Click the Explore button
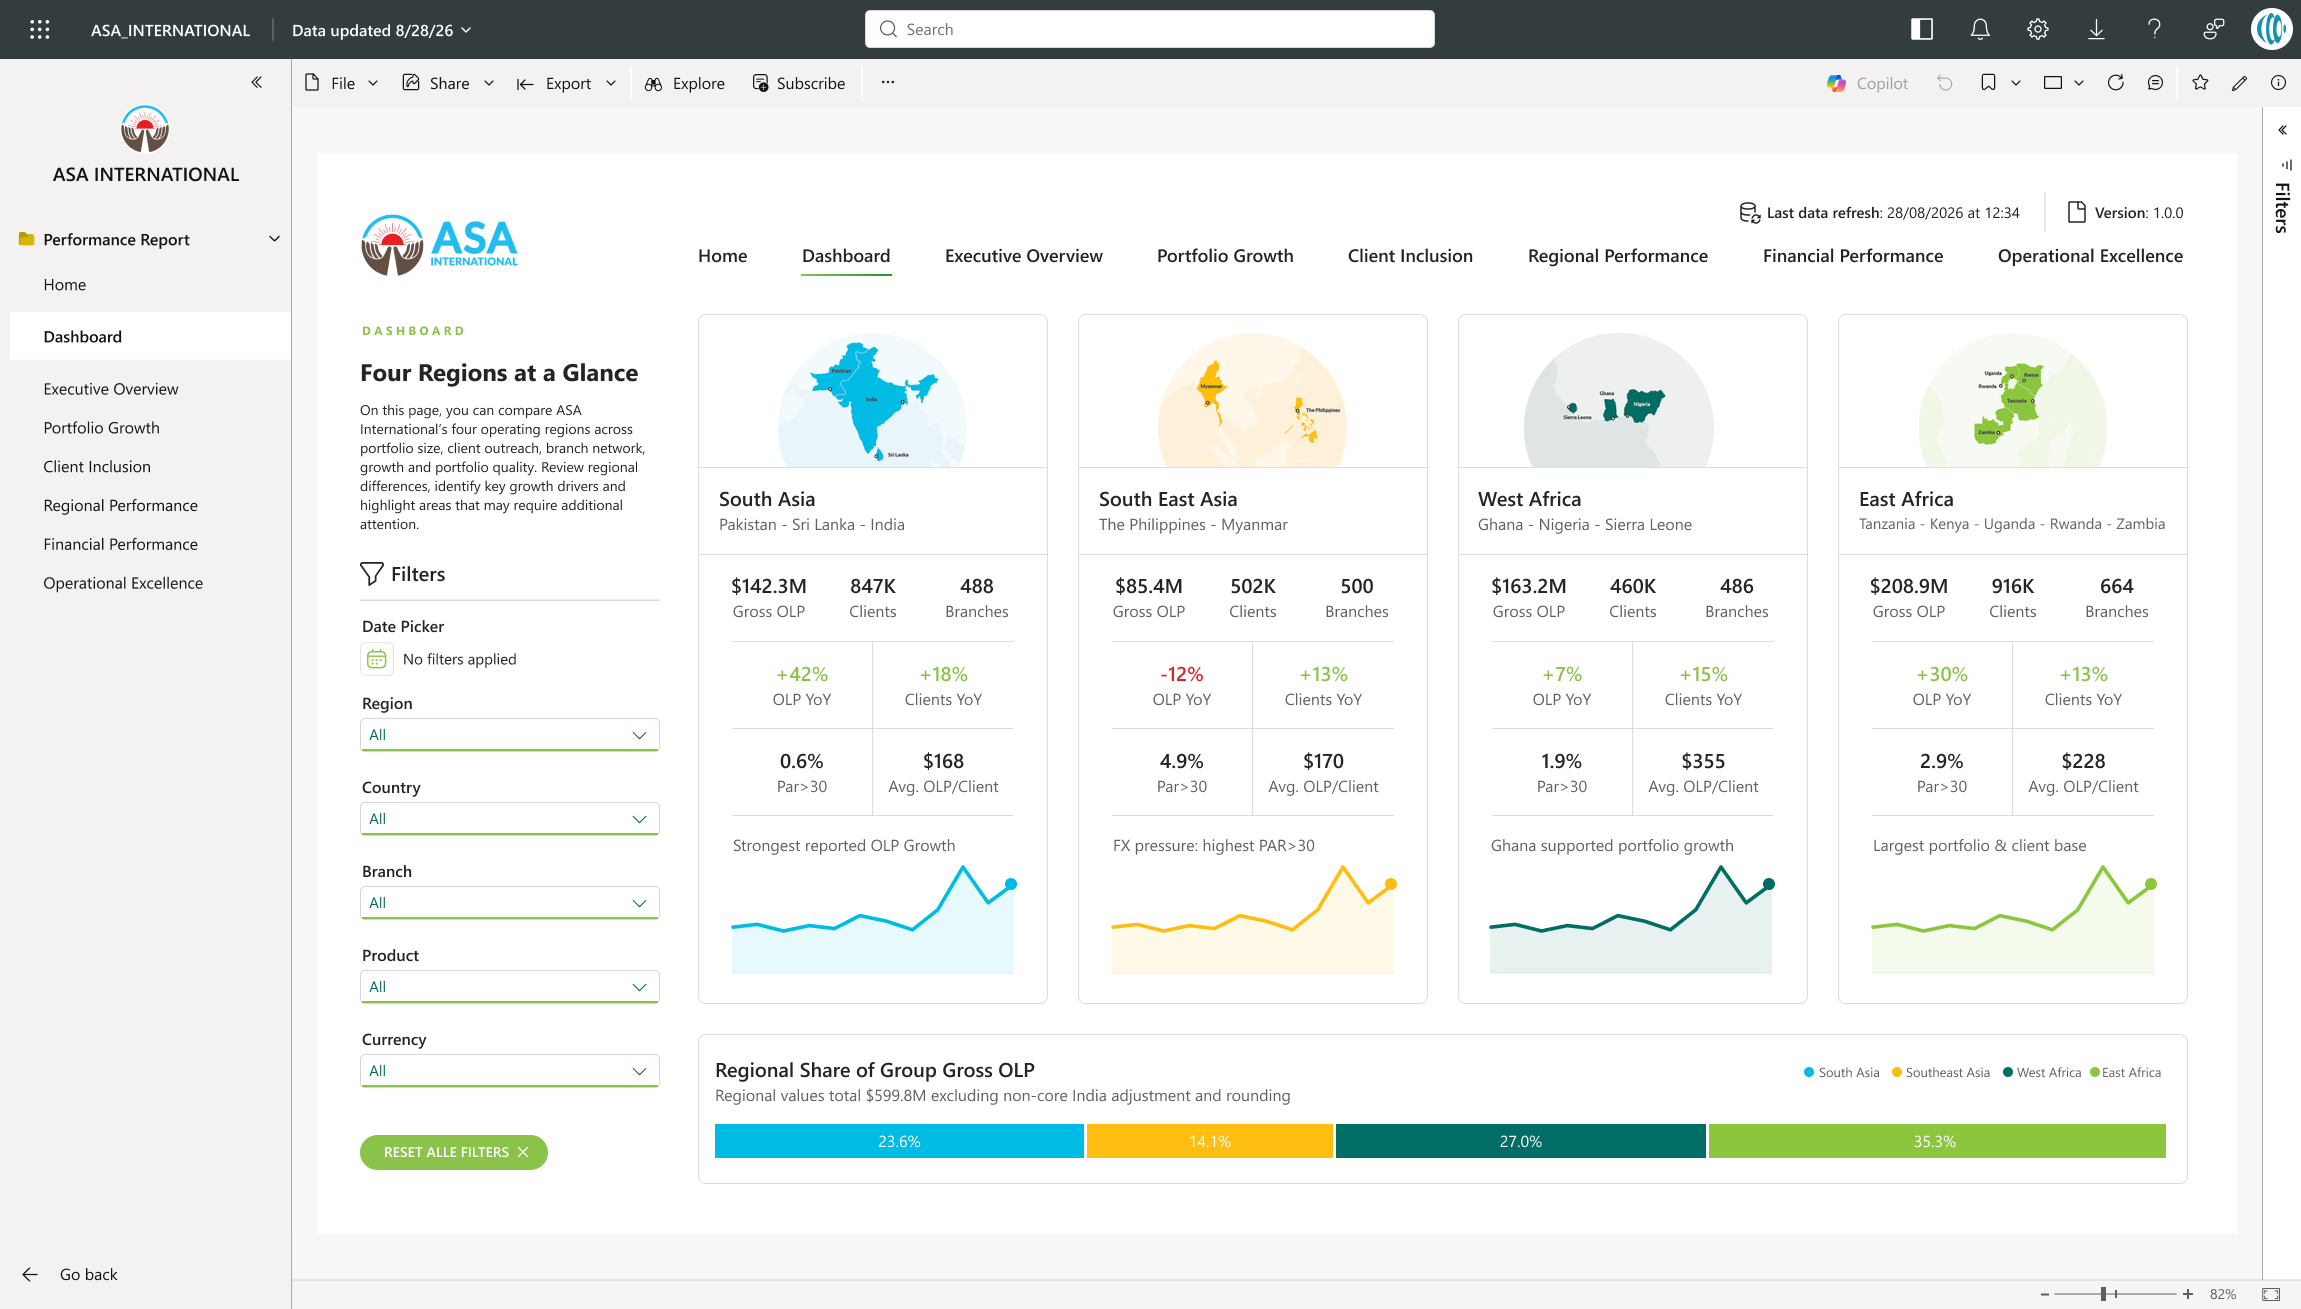Viewport: 2301px width, 1309px height. pyautogui.click(x=685, y=83)
